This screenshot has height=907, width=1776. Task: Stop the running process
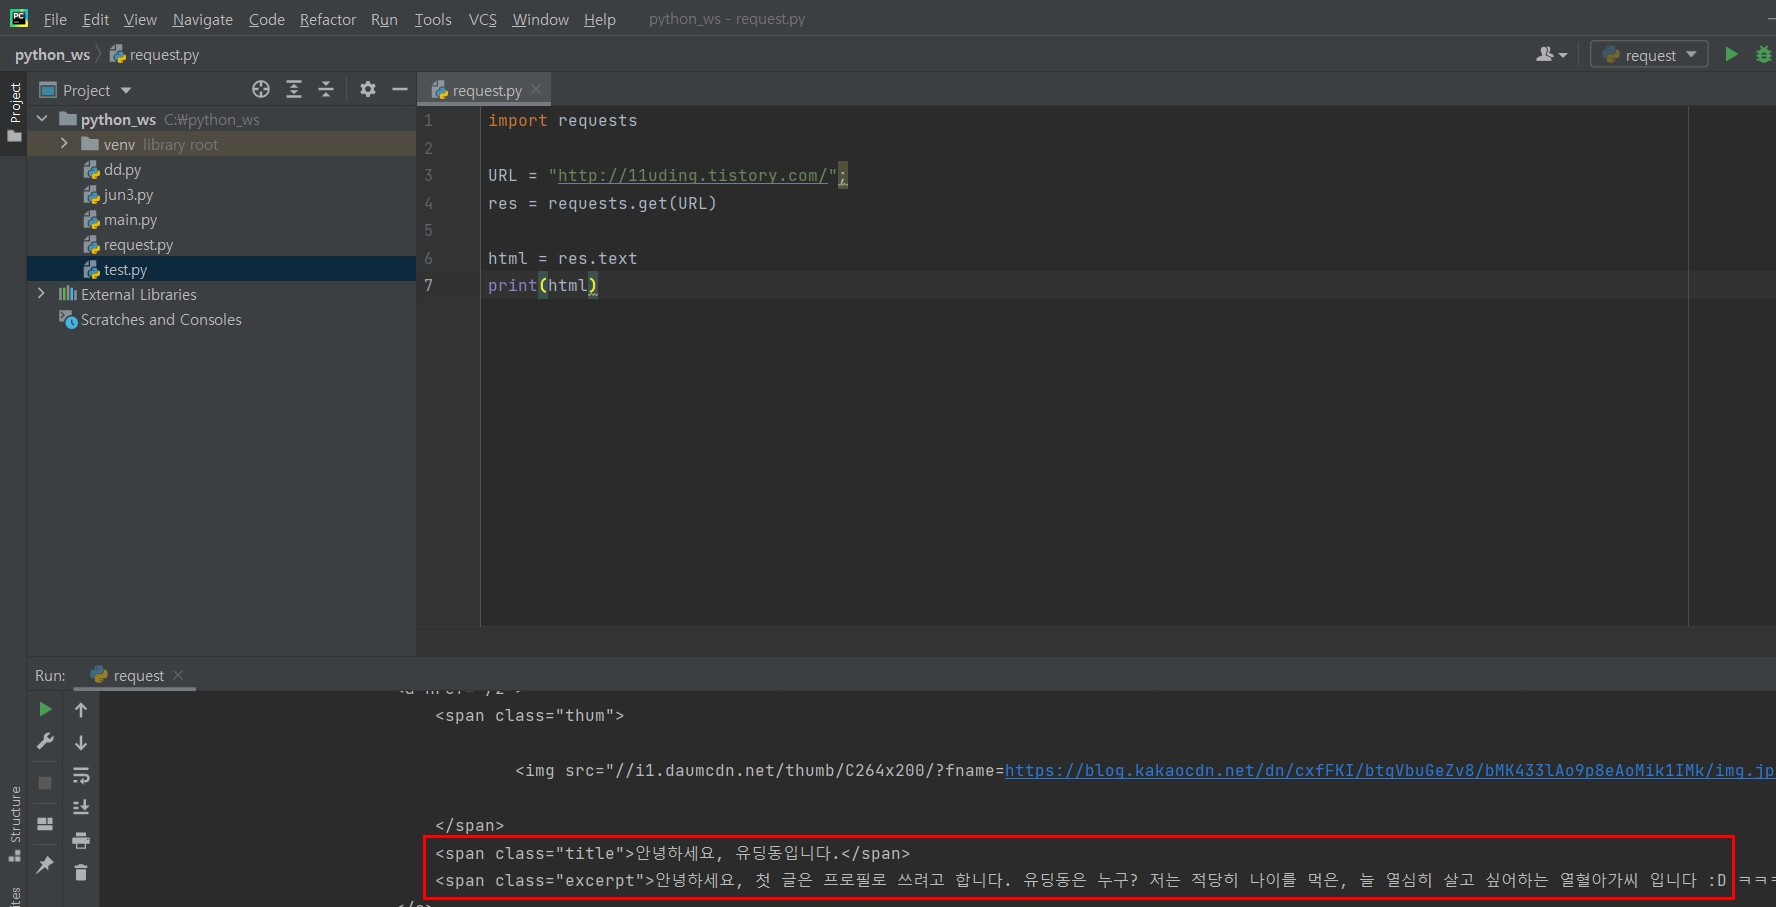tap(45, 783)
